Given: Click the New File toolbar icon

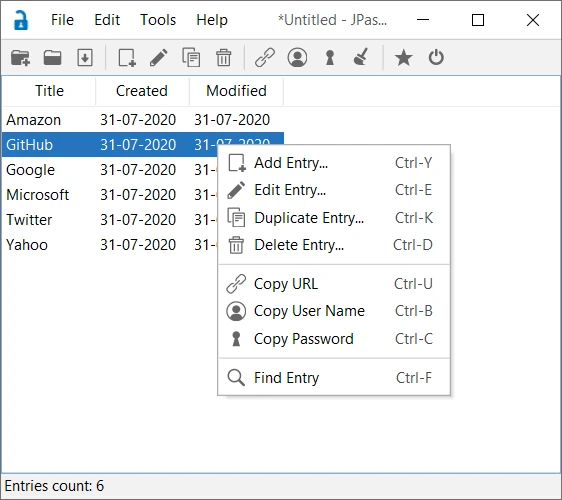Looking at the screenshot, I should 20,57.
